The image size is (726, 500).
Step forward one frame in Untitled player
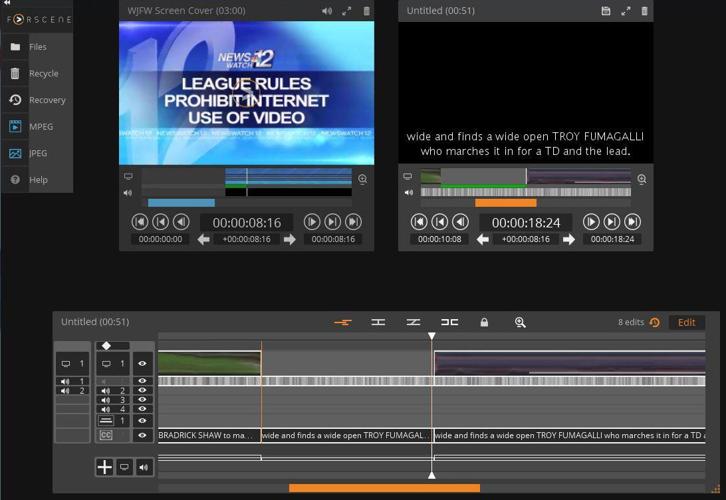[x=612, y=222]
